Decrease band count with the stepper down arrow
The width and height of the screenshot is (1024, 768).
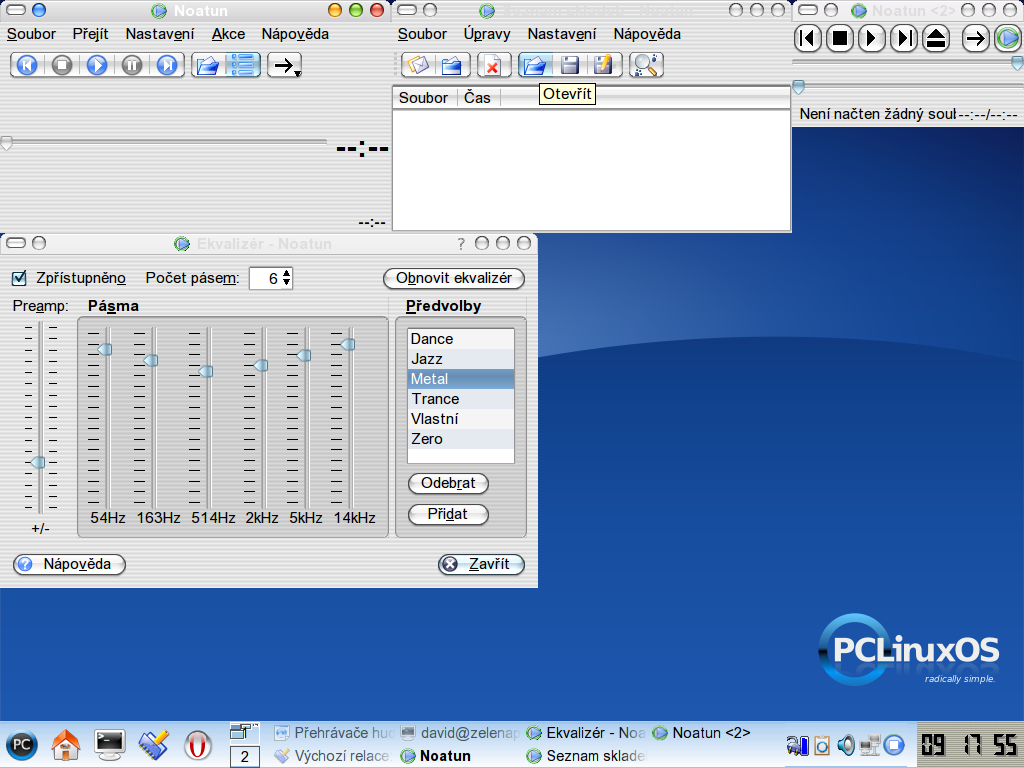(286, 283)
